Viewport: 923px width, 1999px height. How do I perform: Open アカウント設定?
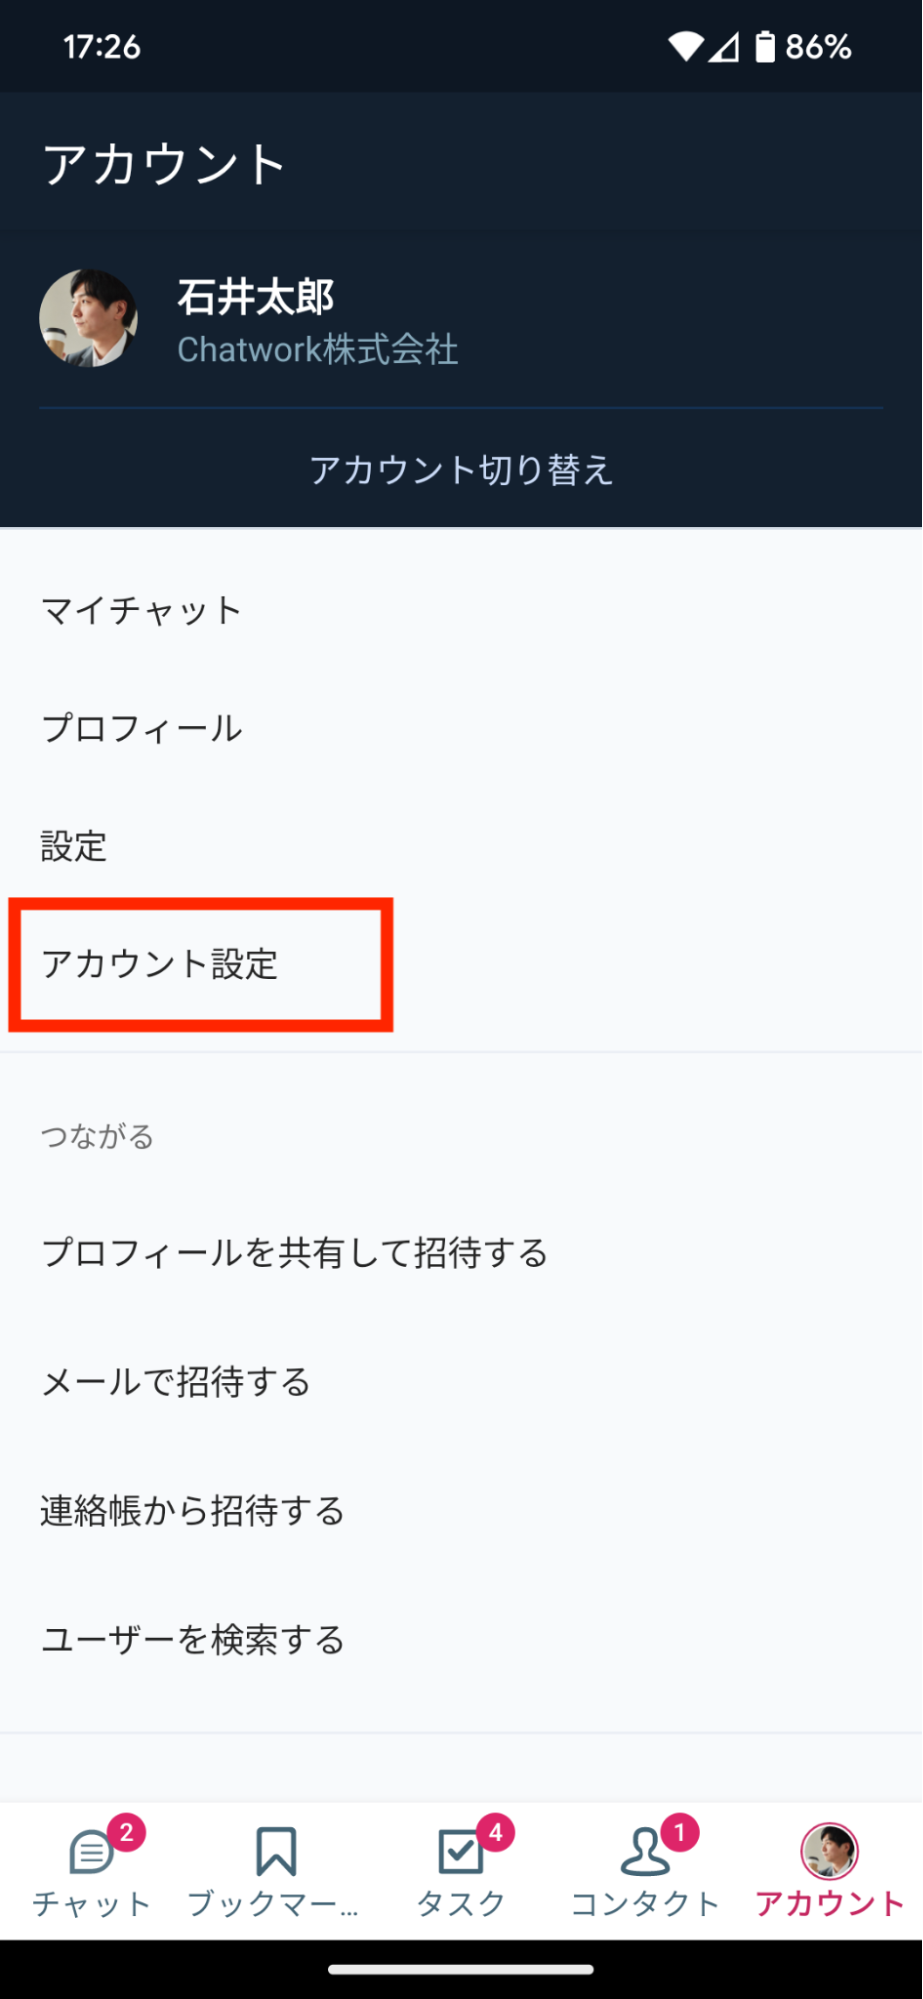461,964
